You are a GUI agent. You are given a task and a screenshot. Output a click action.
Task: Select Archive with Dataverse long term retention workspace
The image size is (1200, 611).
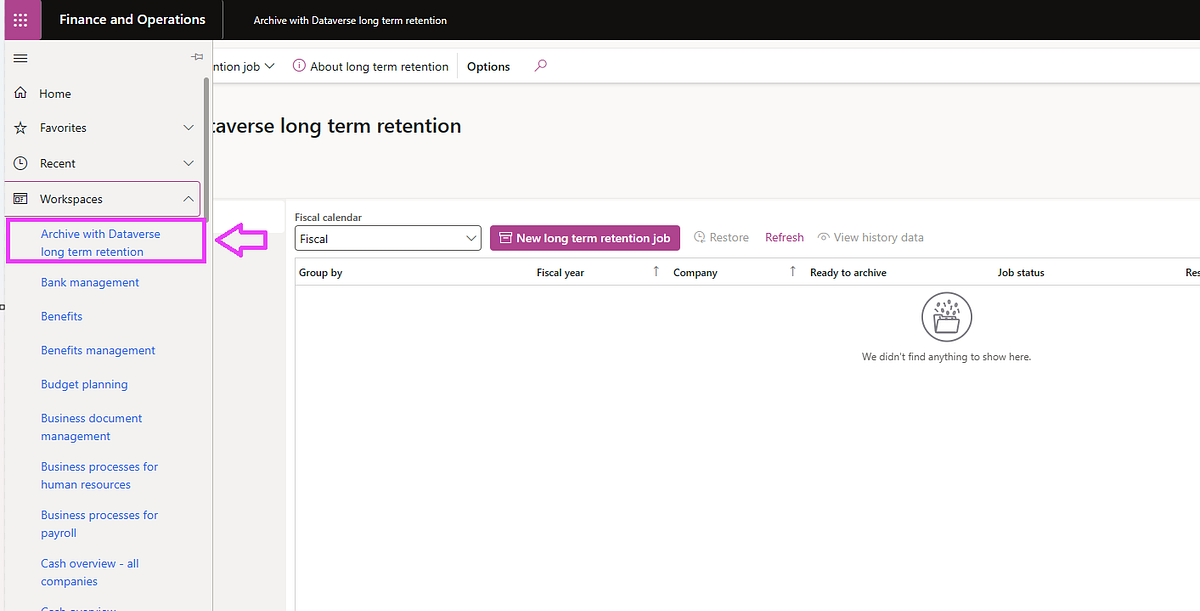(x=99, y=240)
